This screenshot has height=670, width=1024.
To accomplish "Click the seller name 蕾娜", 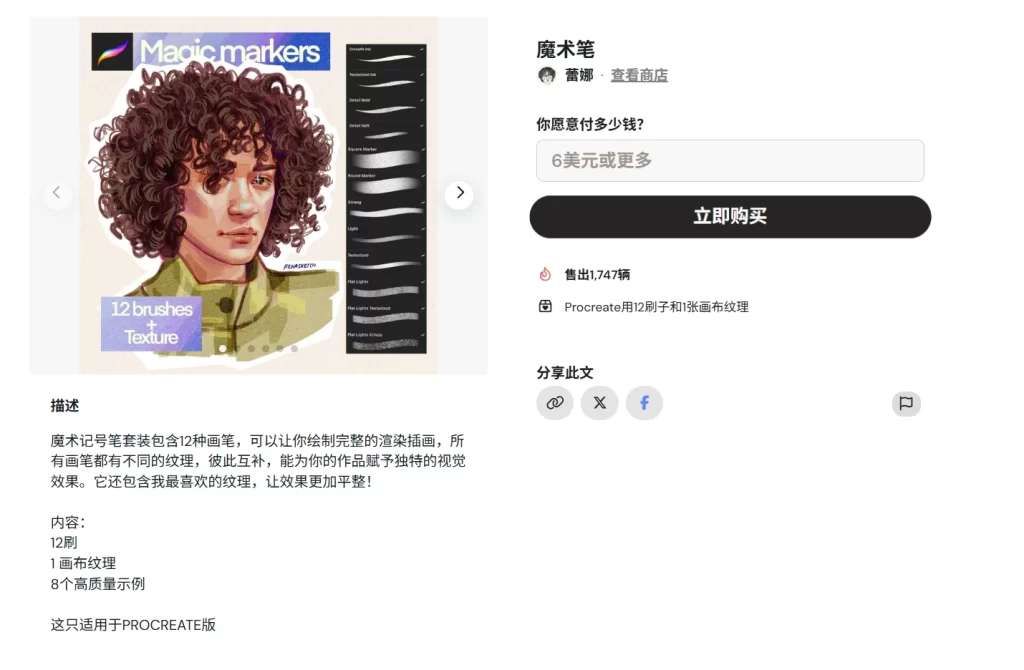I will pos(579,75).
